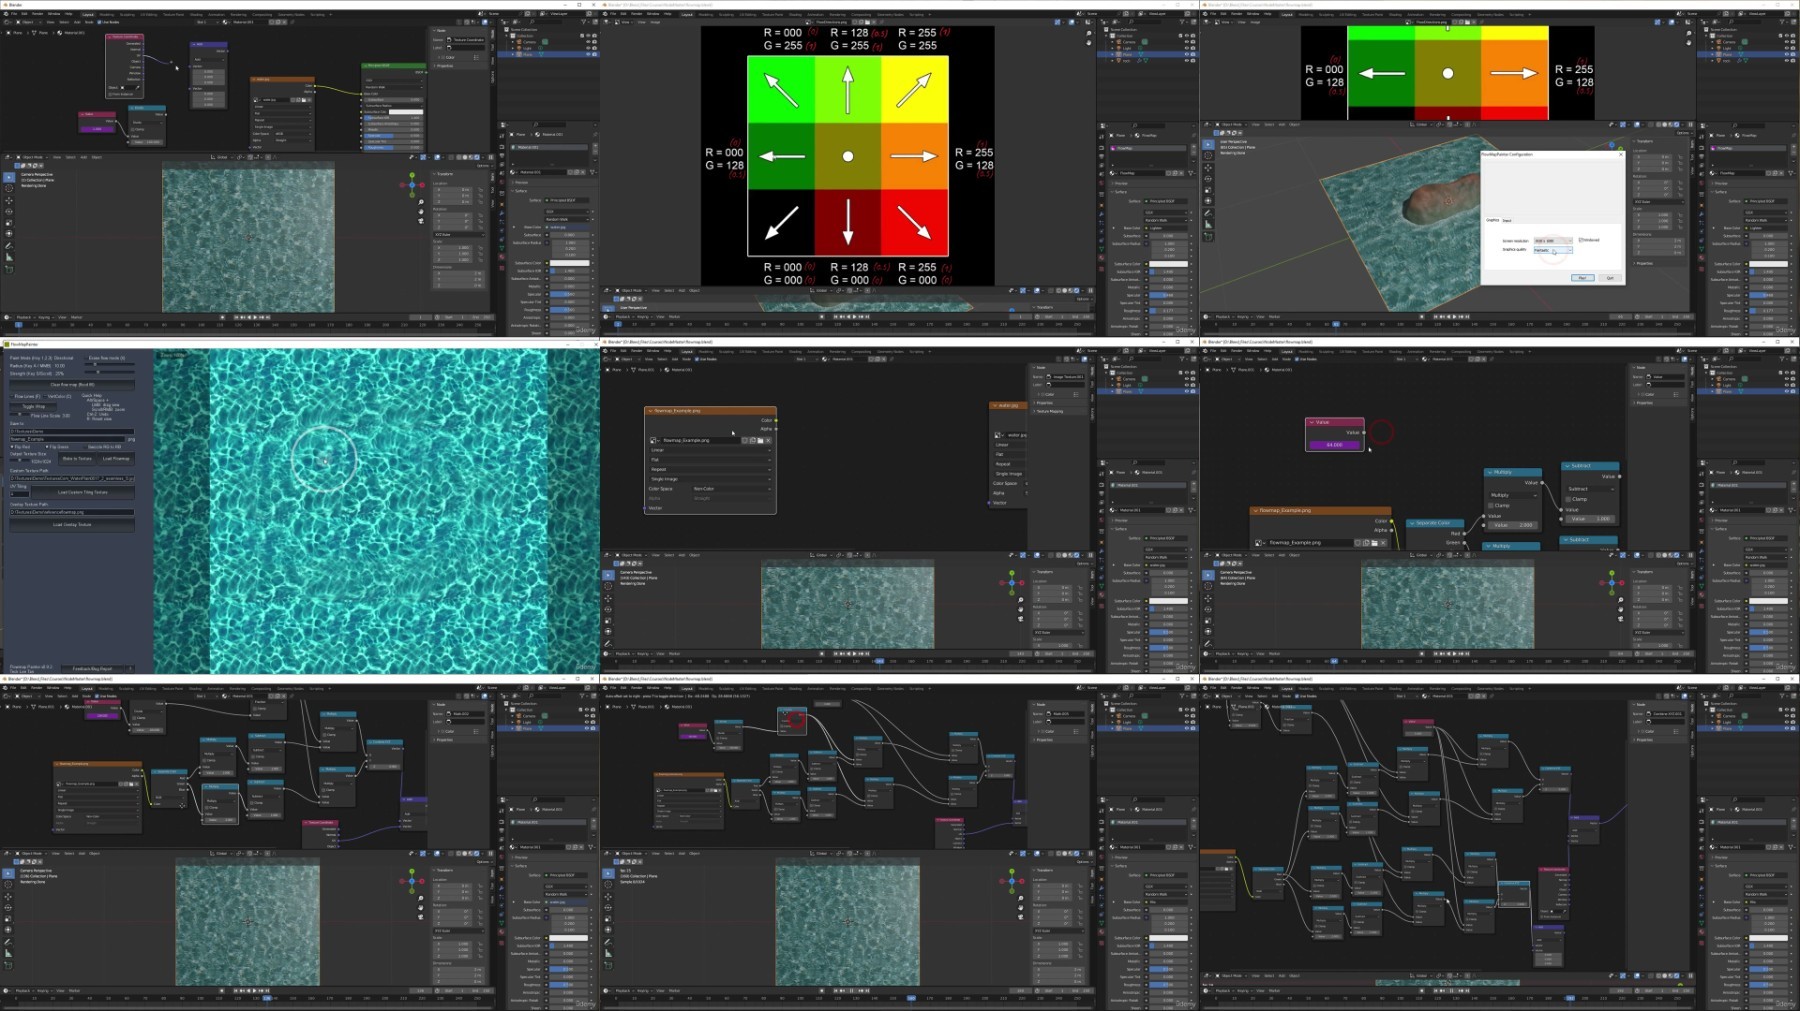Screen dimensions: 1800x1011
Task: Select Graphics tab in FlowMapPainter Configuration
Action: (x=1493, y=220)
